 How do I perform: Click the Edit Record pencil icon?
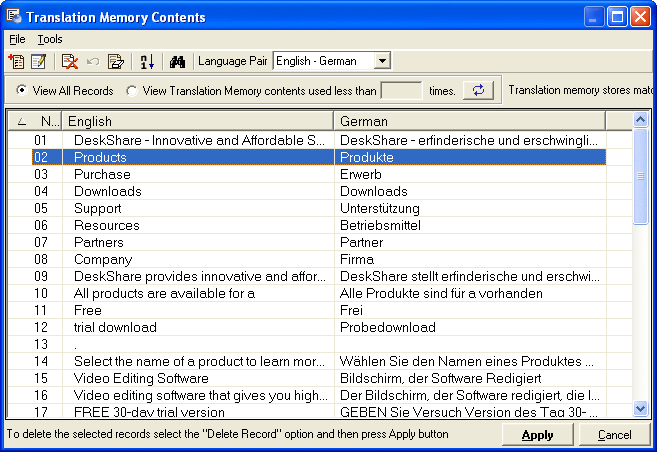[39, 62]
